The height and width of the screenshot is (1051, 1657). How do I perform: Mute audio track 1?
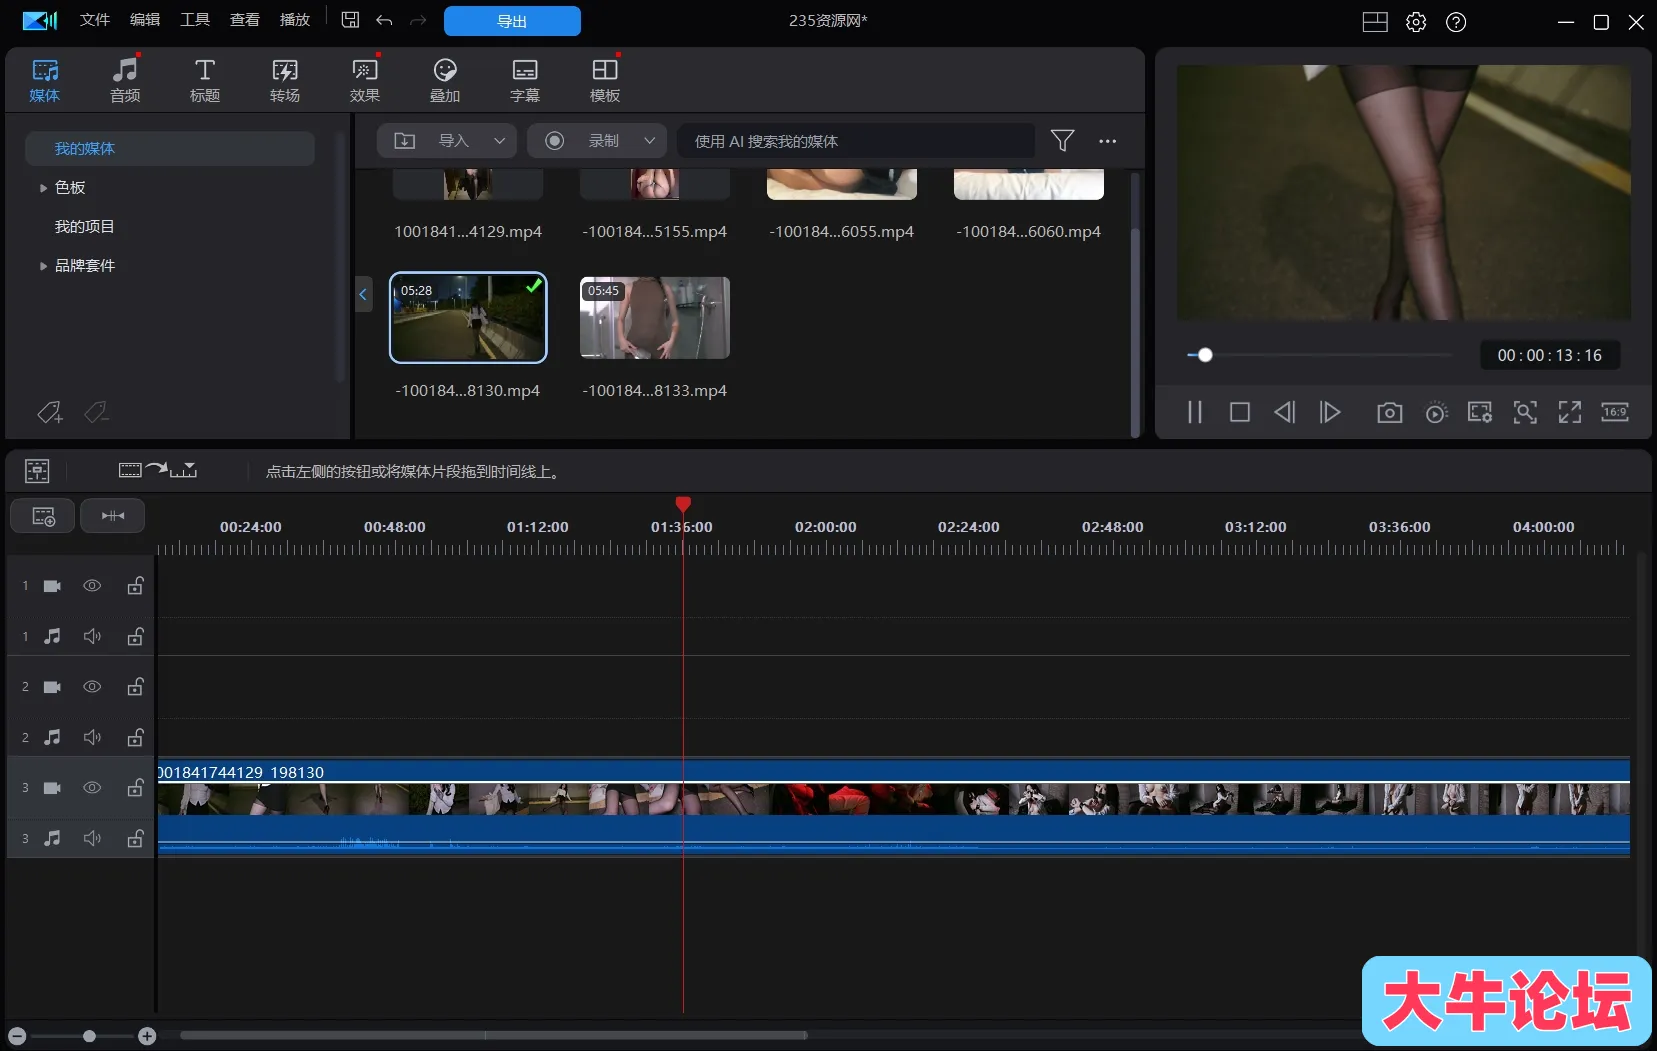click(92, 636)
